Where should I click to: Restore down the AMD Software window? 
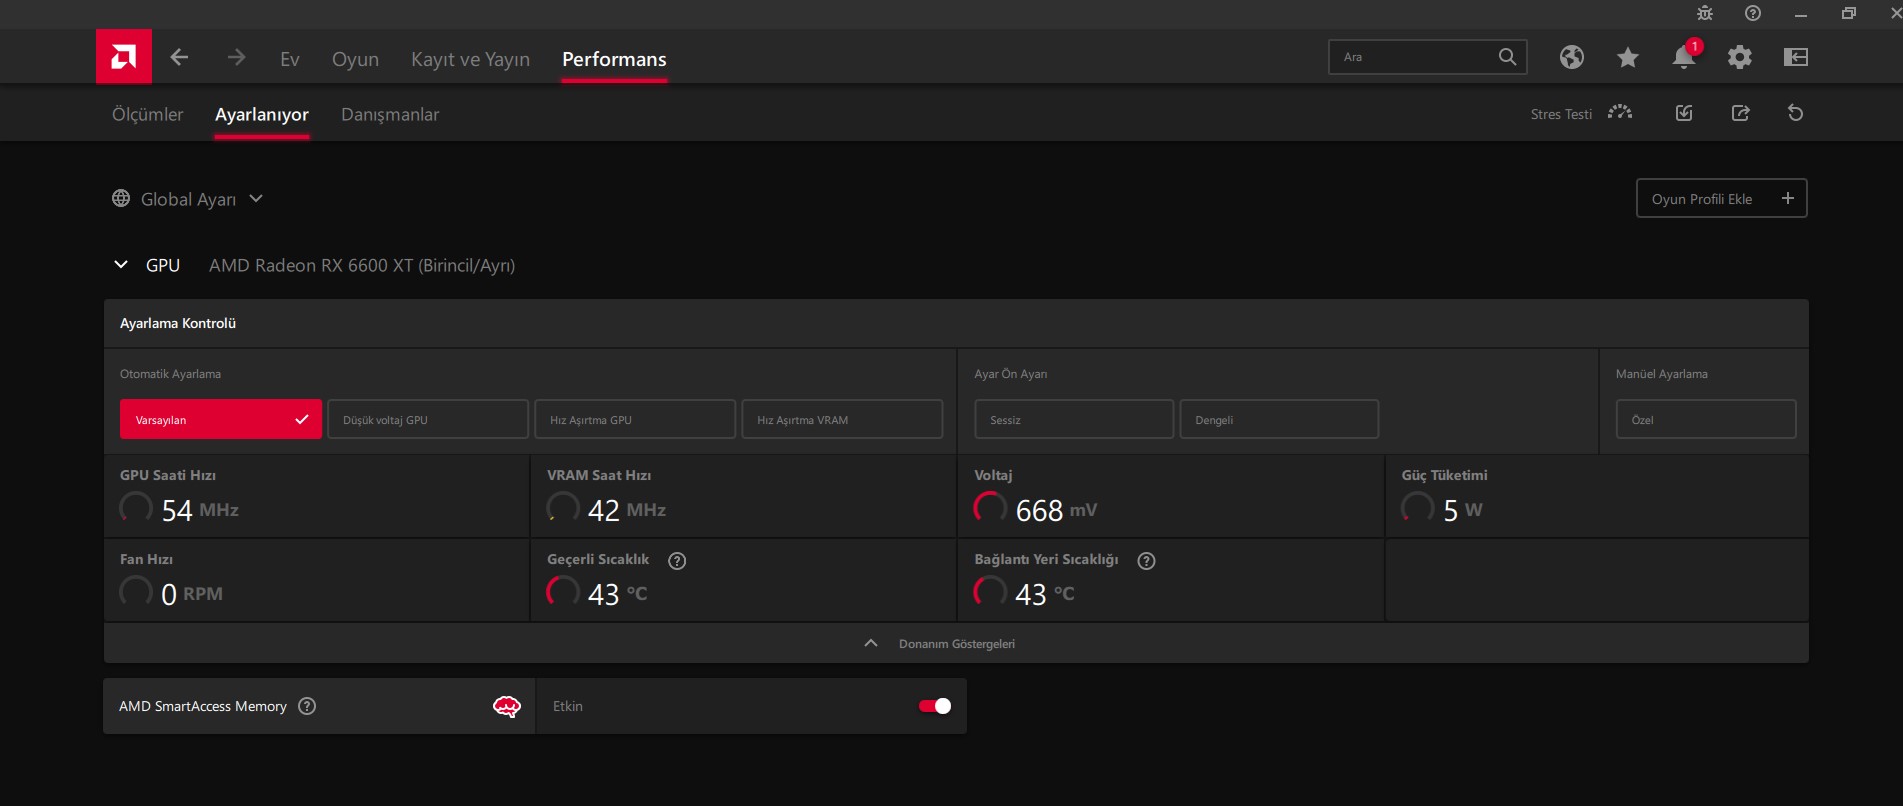click(x=1849, y=13)
